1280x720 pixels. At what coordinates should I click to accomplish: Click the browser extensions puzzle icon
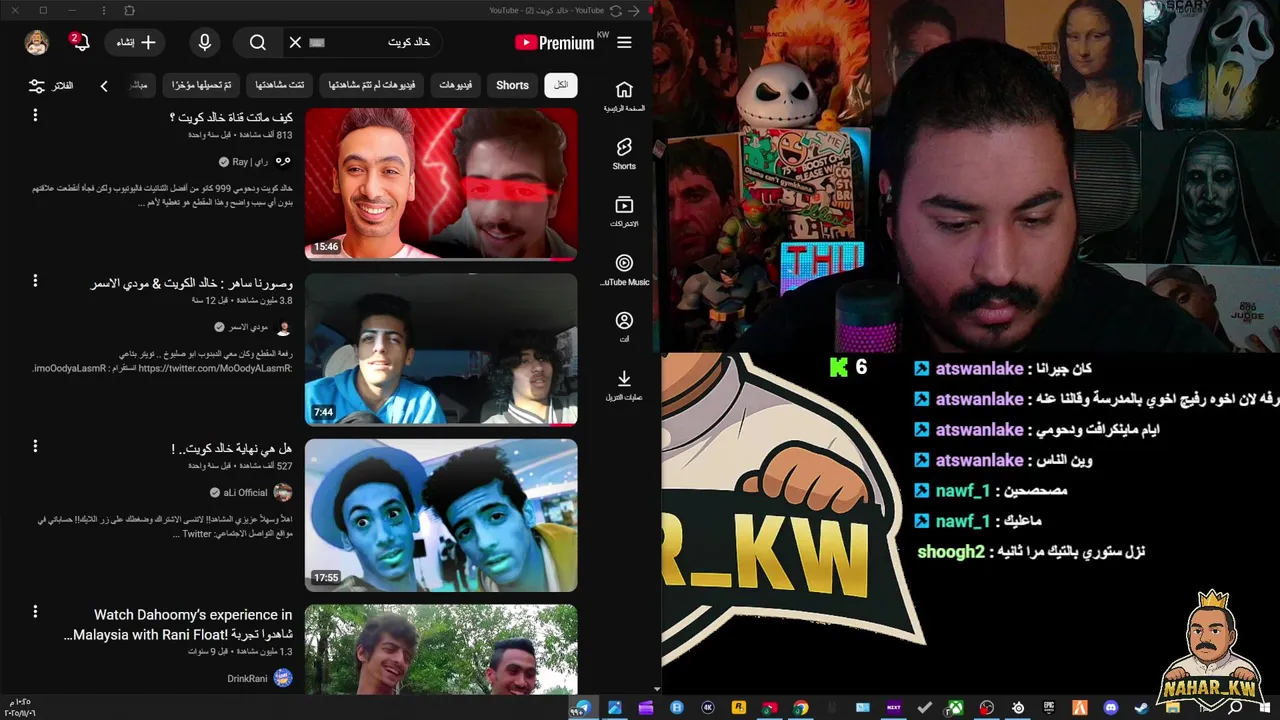(129, 10)
